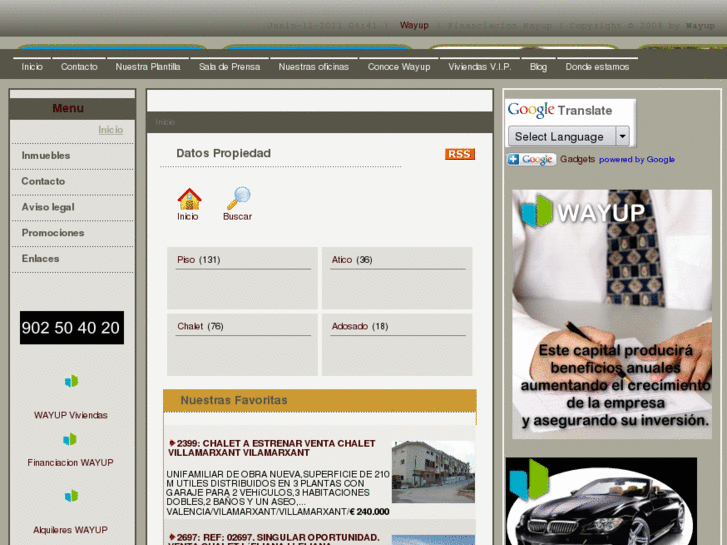The width and height of the screenshot is (727, 545).
Task: Click the Wayup logo above Alquileres WAYUP
Action: coord(71,496)
